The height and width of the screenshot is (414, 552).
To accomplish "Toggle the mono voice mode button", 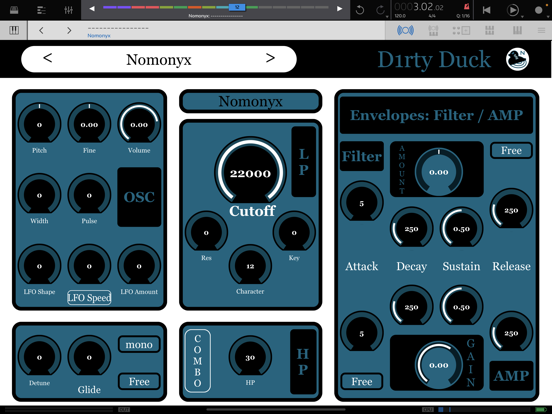I will [x=139, y=344].
